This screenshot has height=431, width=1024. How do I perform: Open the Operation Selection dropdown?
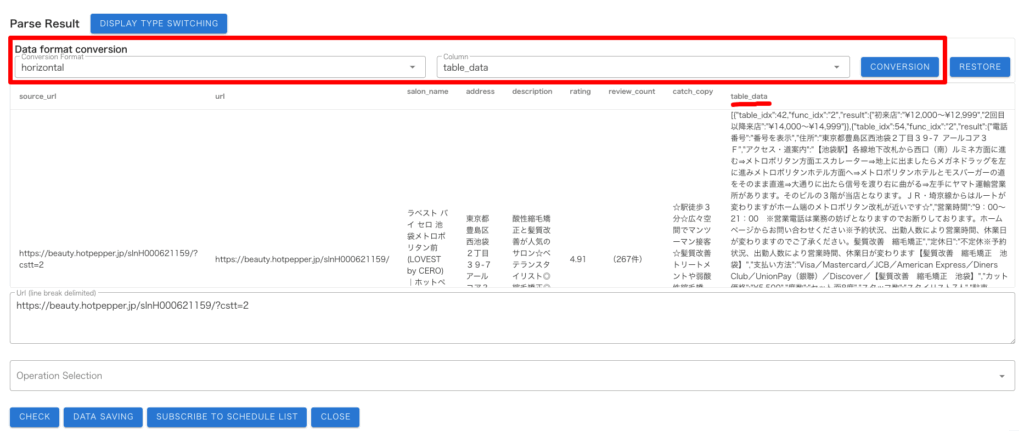click(x=512, y=376)
